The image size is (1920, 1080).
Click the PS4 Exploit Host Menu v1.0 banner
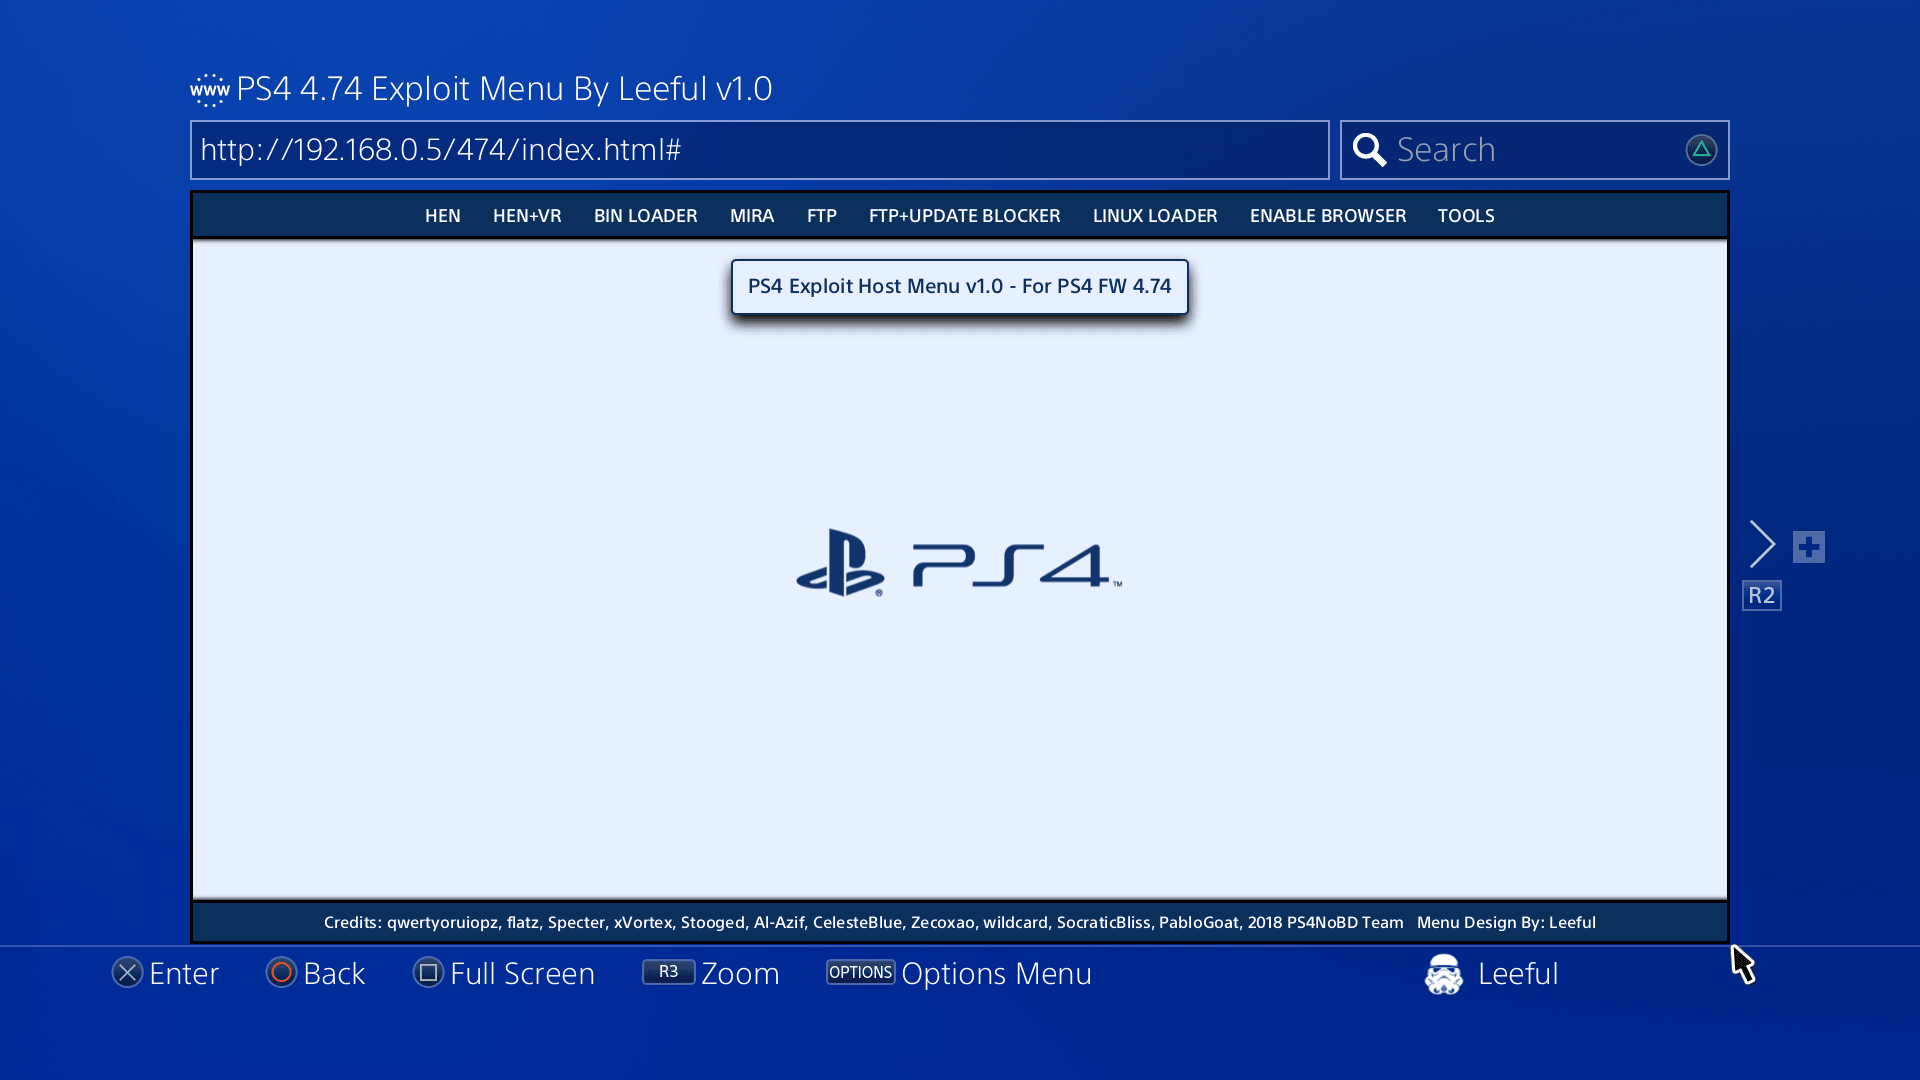tap(960, 287)
